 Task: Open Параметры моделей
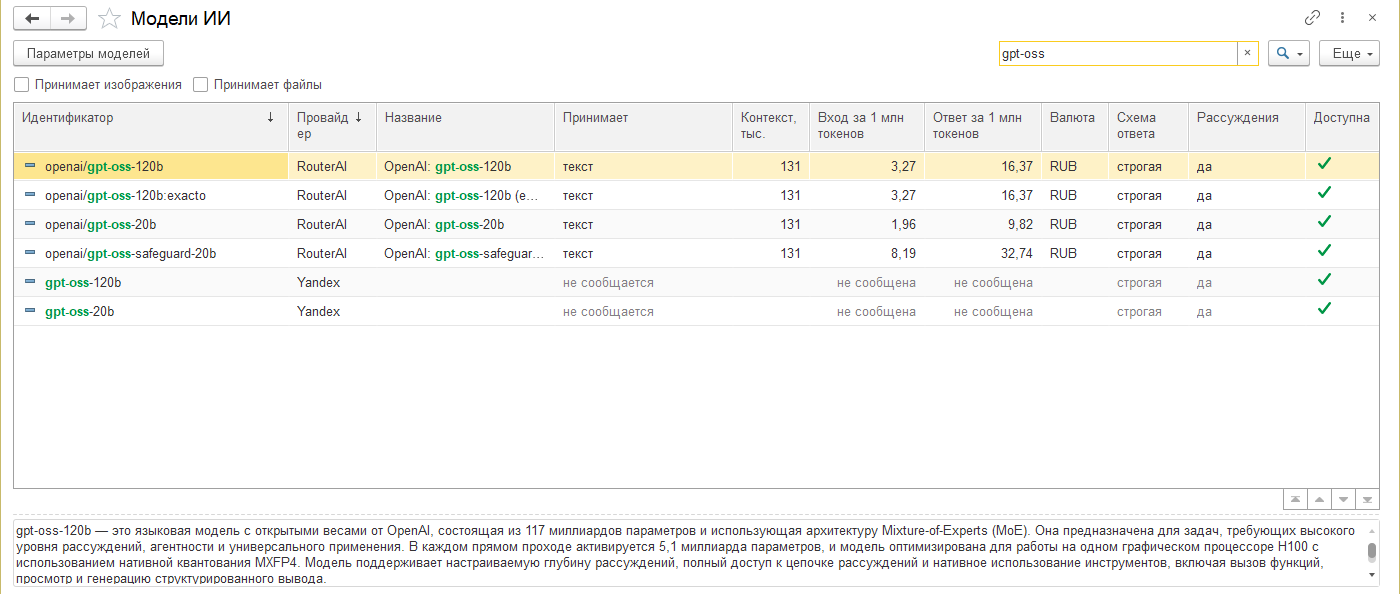click(x=88, y=54)
